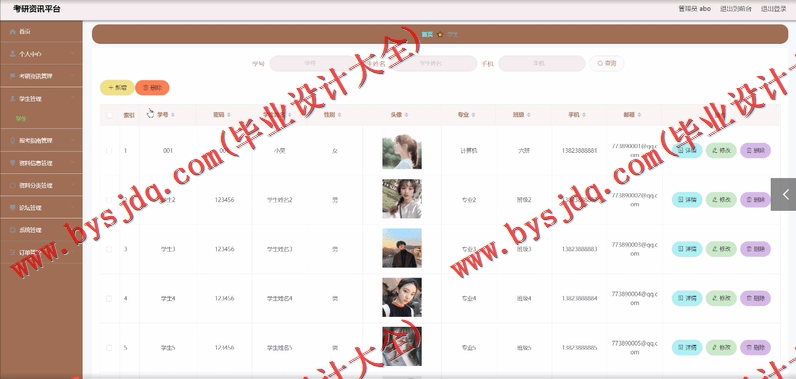
Task: Click 删除 for 学生3 row
Action: (755, 249)
